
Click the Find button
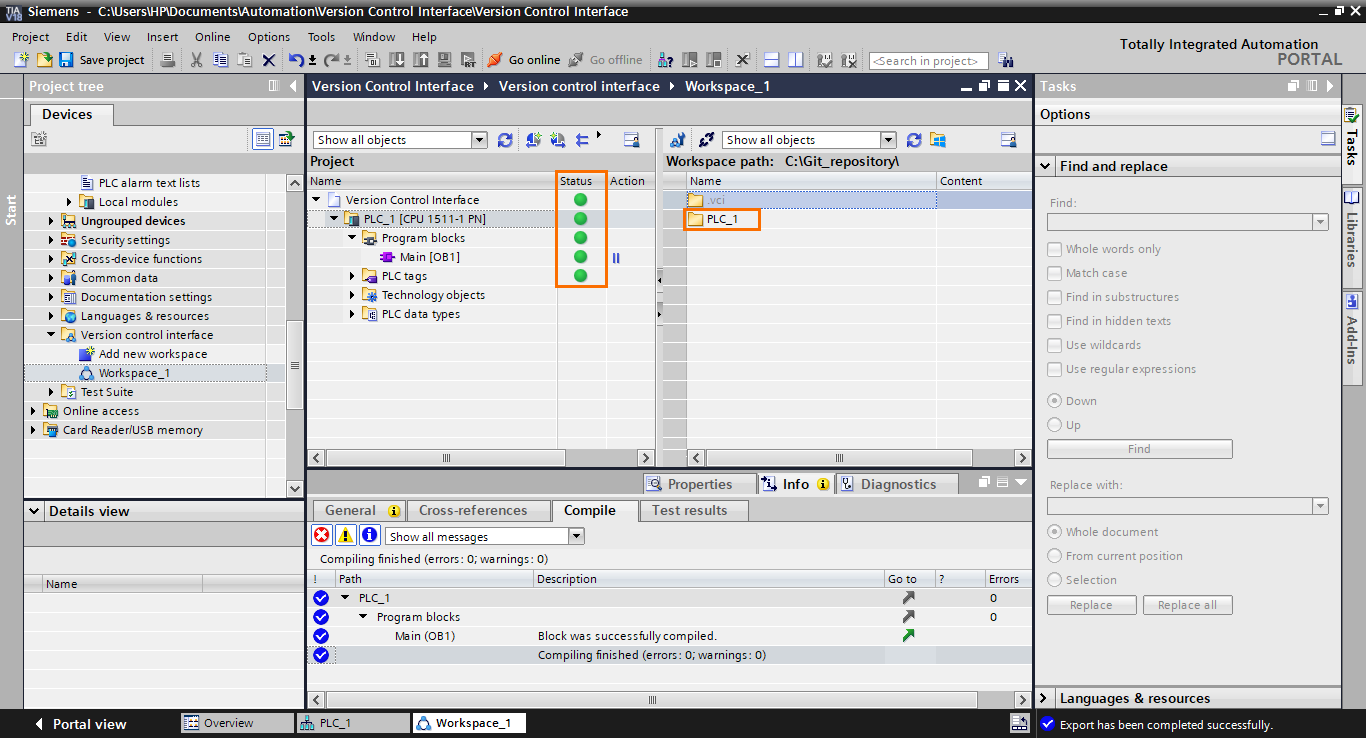(x=1139, y=448)
